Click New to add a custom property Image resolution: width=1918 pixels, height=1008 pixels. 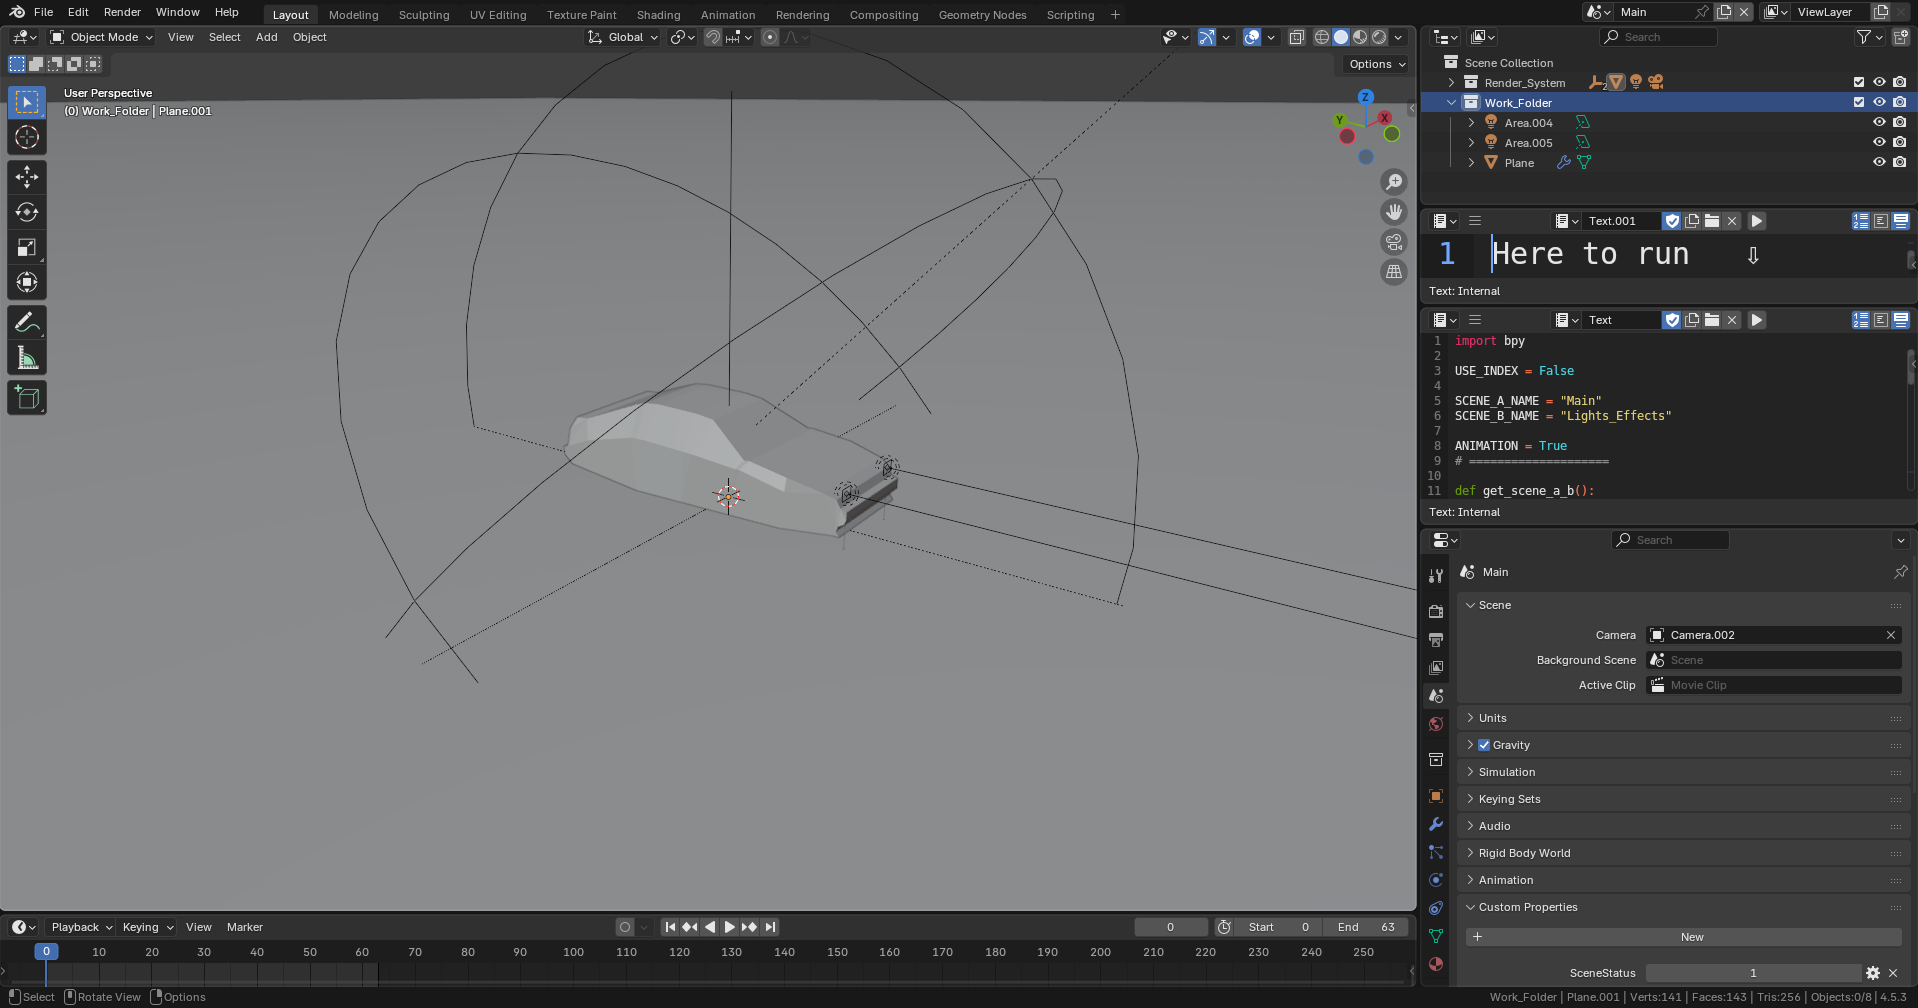1691,936
